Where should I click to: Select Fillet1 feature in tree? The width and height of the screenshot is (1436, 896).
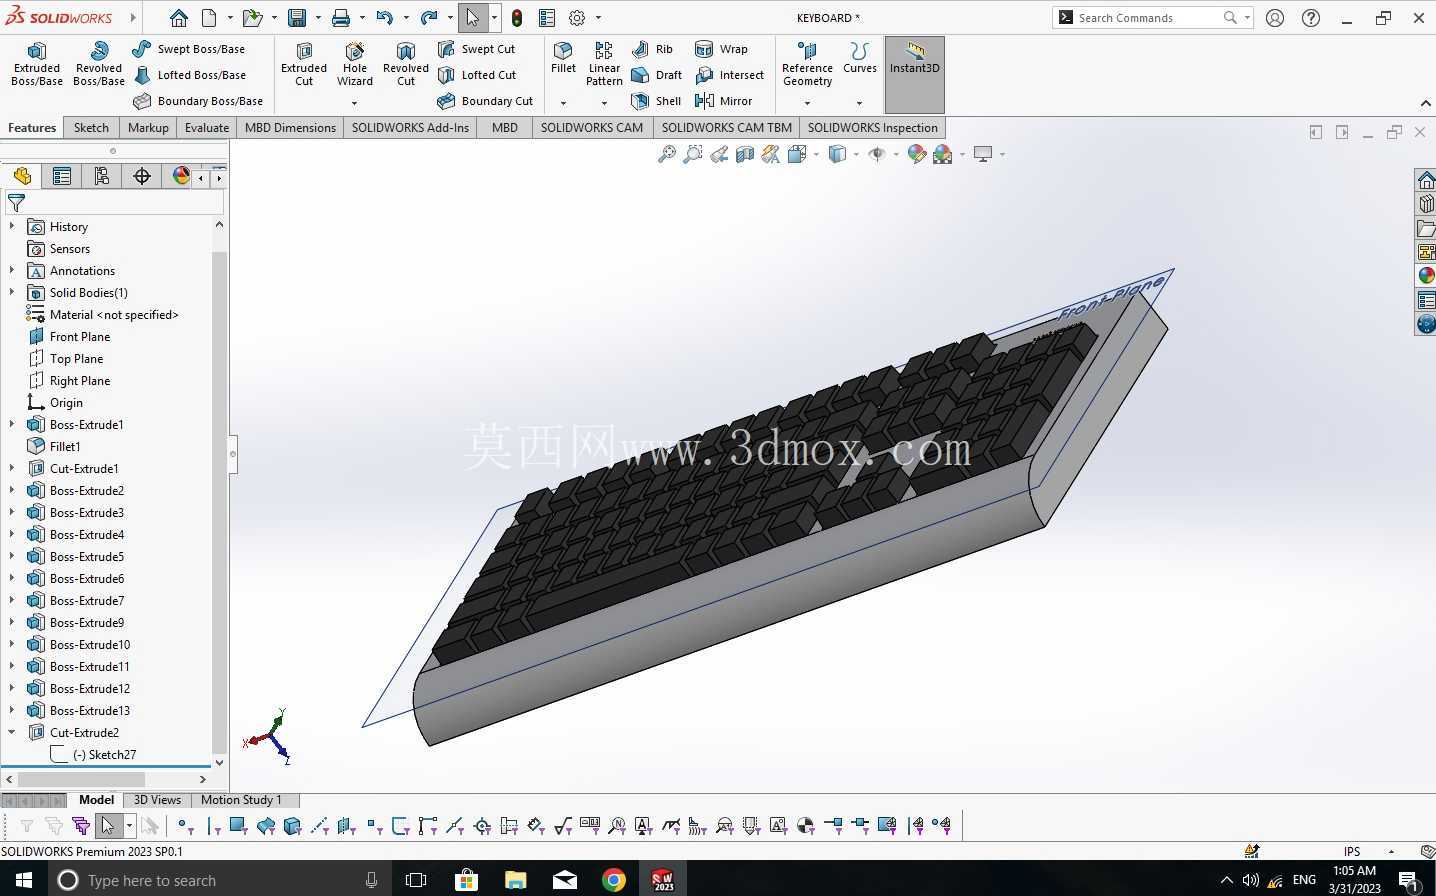point(65,447)
